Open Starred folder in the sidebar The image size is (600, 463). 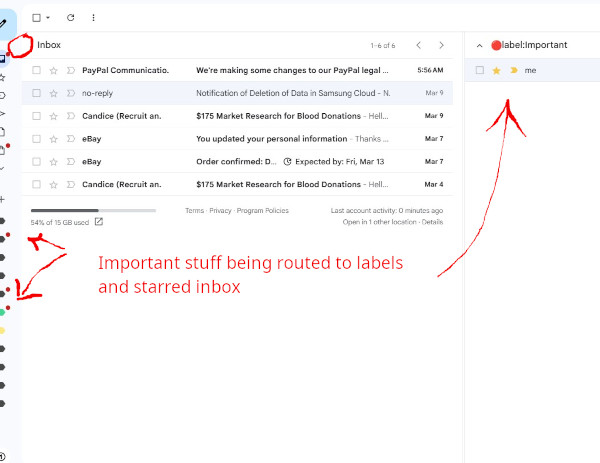click(x=3, y=77)
